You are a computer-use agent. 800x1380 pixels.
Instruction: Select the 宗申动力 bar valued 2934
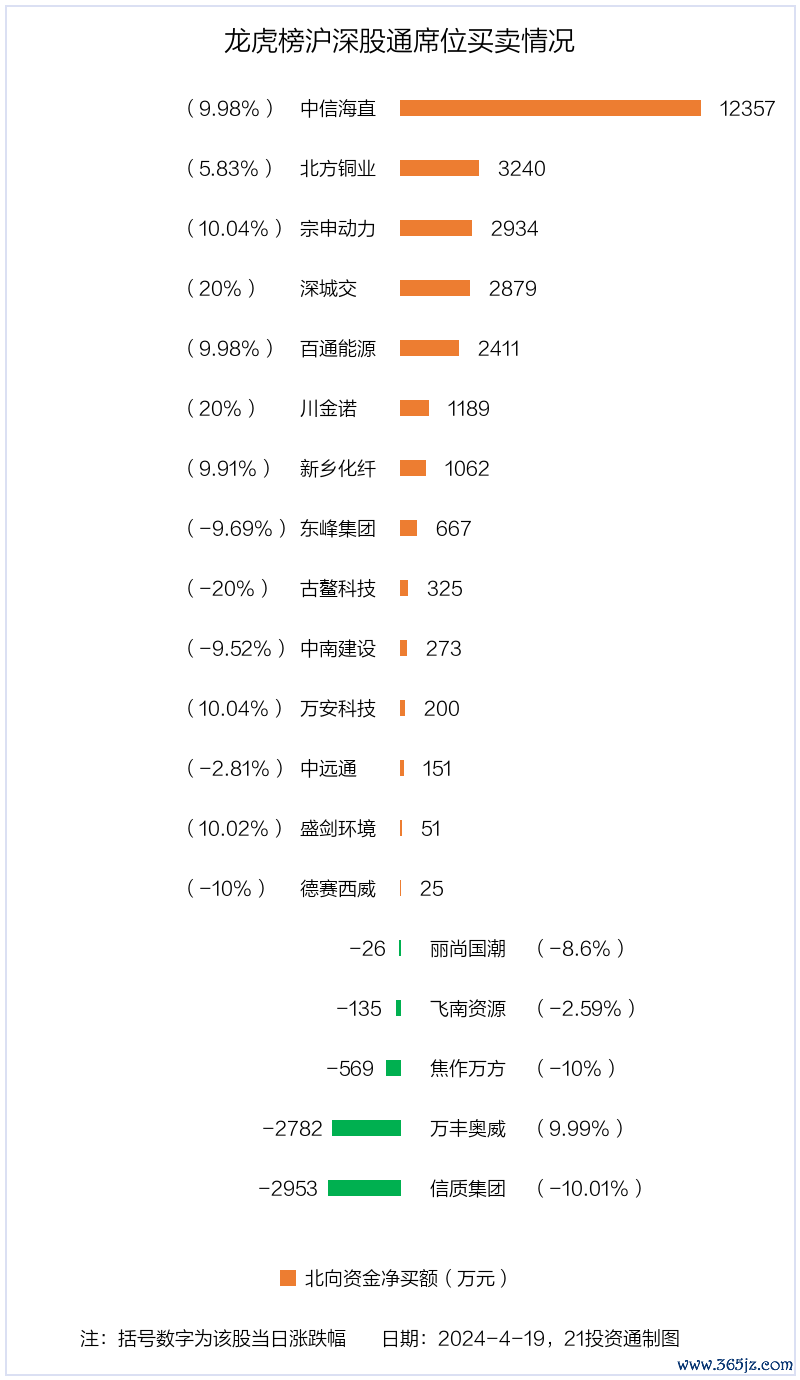pyautogui.click(x=436, y=228)
